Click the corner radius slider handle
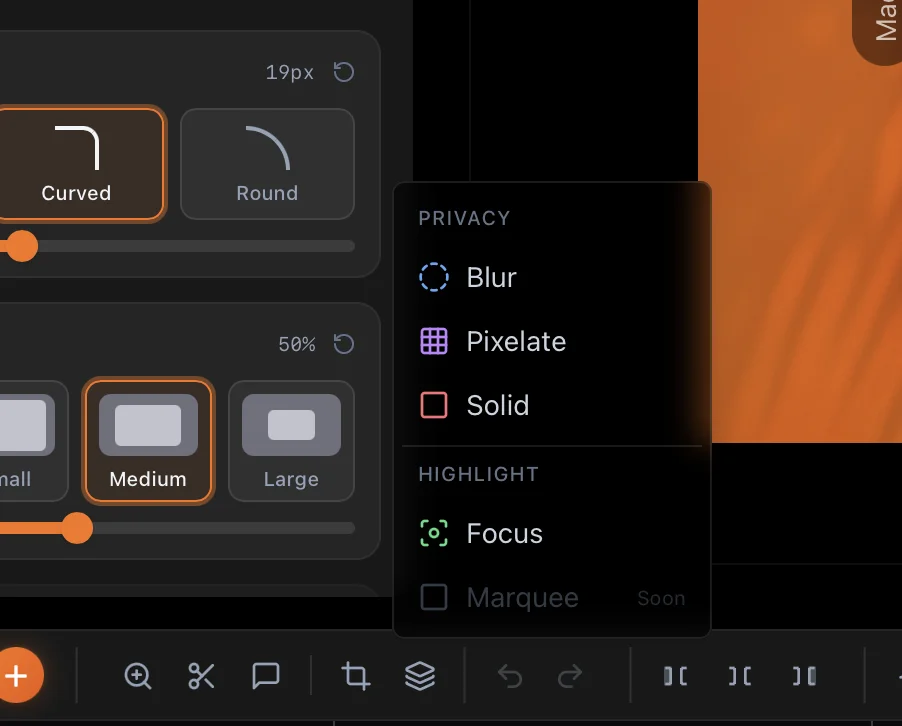 click(22, 246)
